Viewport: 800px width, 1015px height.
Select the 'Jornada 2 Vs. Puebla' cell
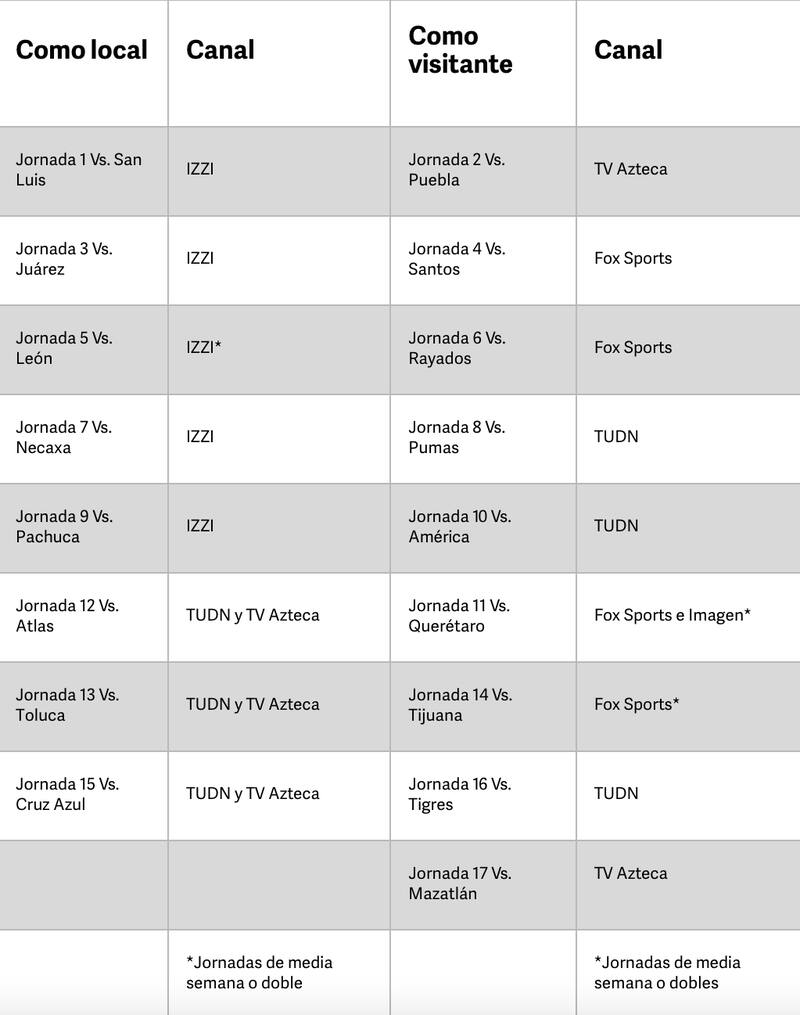pyautogui.click(x=457, y=170)
